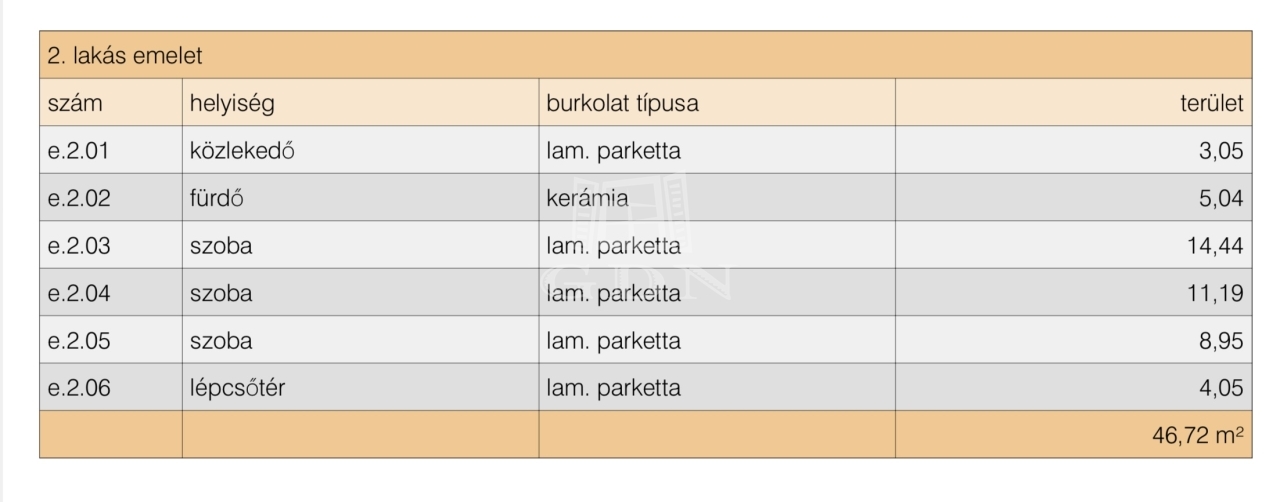The image size is (1280, 502).
Task: Select the e.2.05 row number
Action: click(x=79, y=341)
